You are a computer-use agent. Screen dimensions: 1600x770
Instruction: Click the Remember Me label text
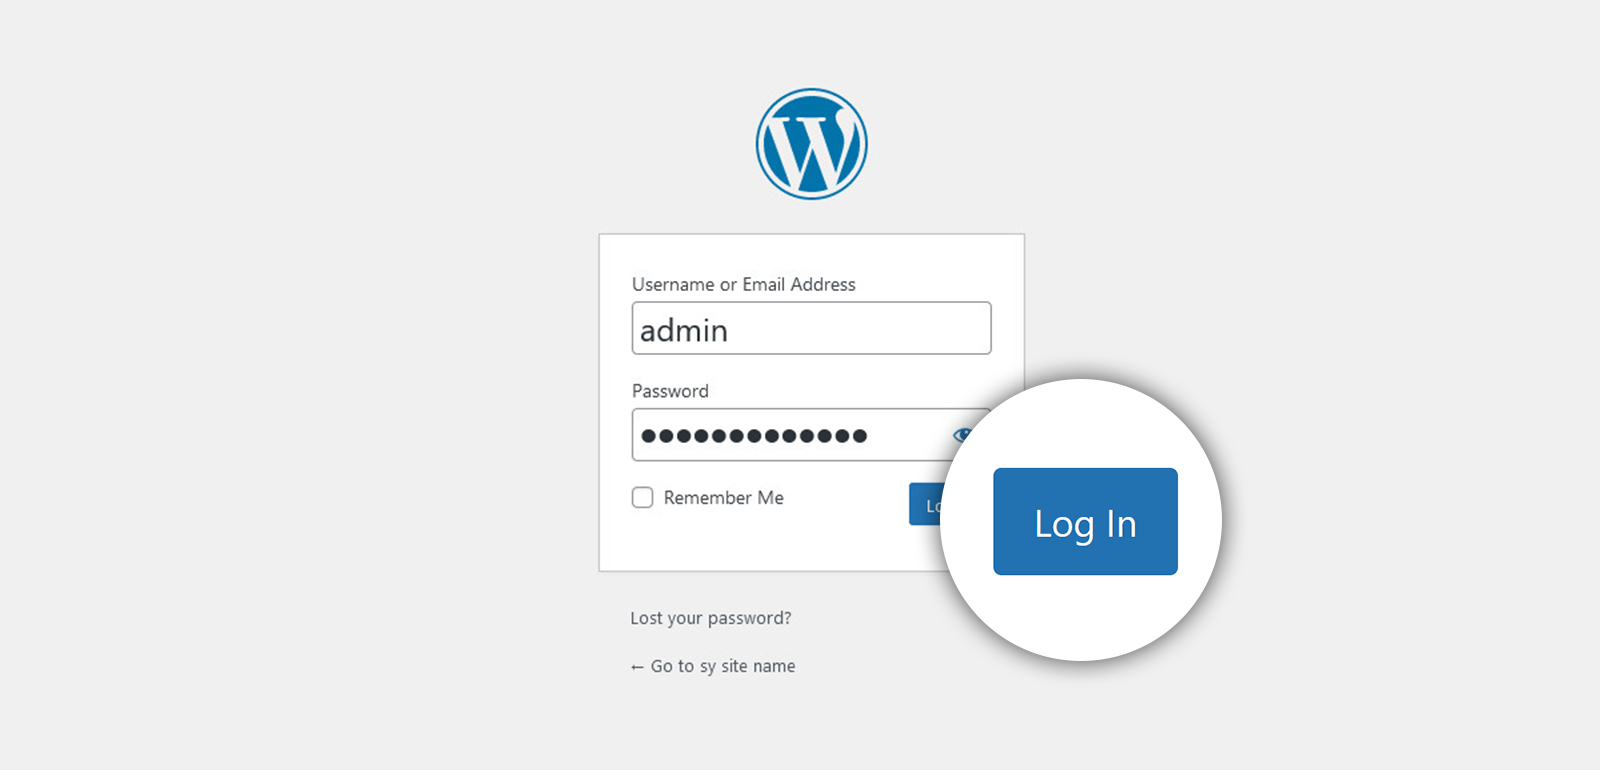click(x=723, y=497)
